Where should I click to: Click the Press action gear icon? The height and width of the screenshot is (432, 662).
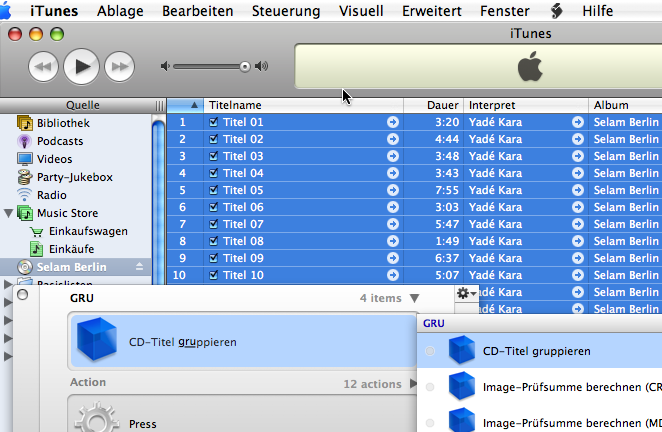pyautogui.click(x=96, y=417)
